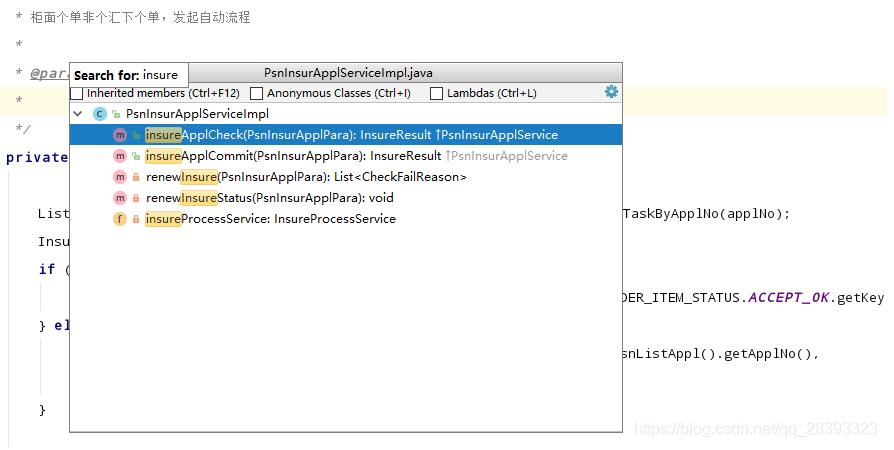Open the structure popup settings gear
894x450 pixels.
tap(611, 92)
